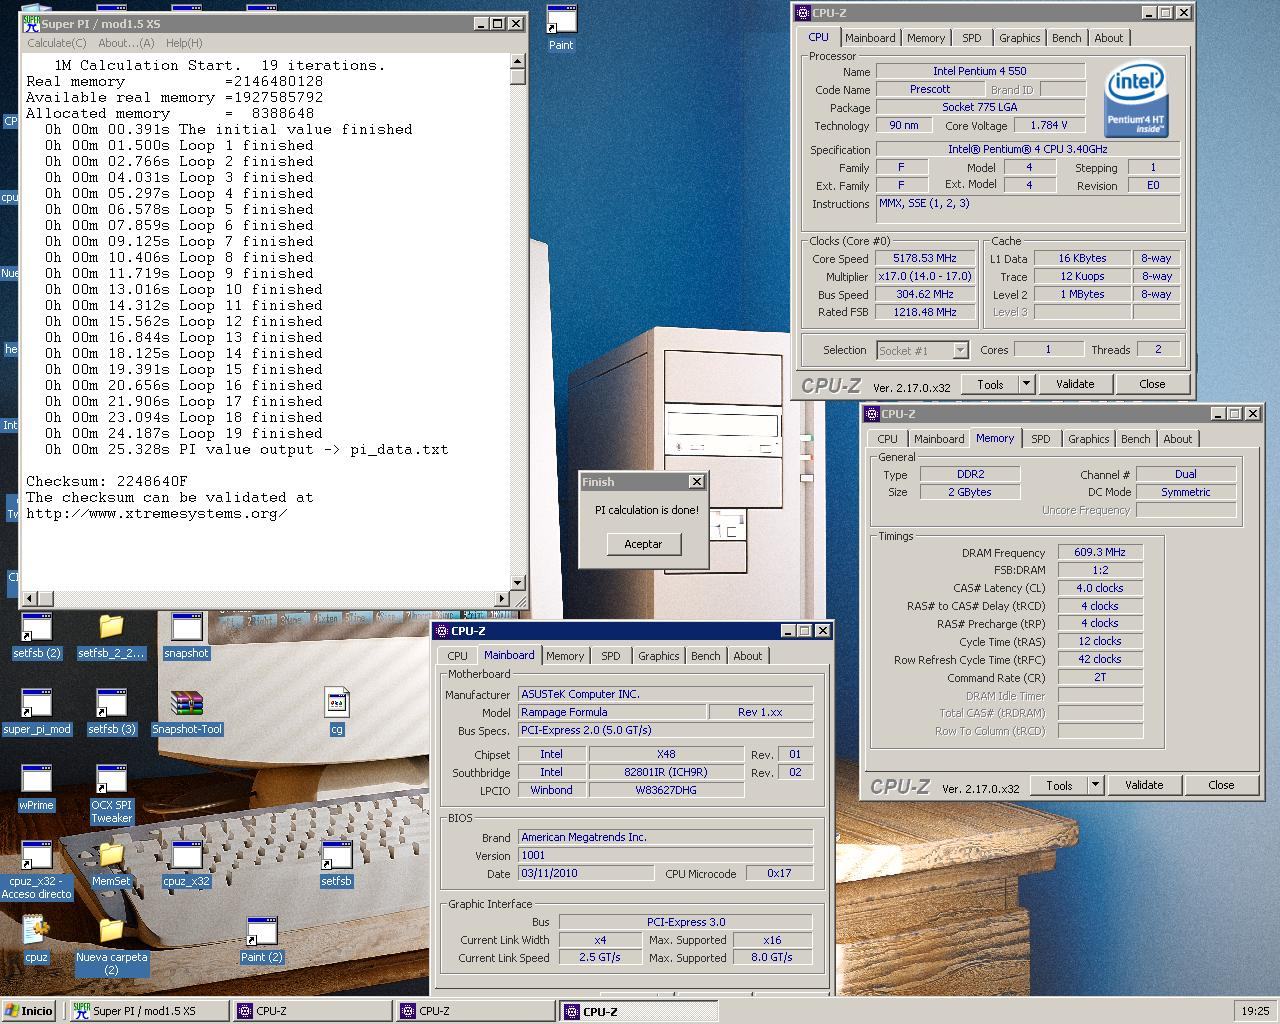This screenshot has height=1024, width=1280.
Task: Click Super PI vertical scrollbar up arrow
Action: 518,61
